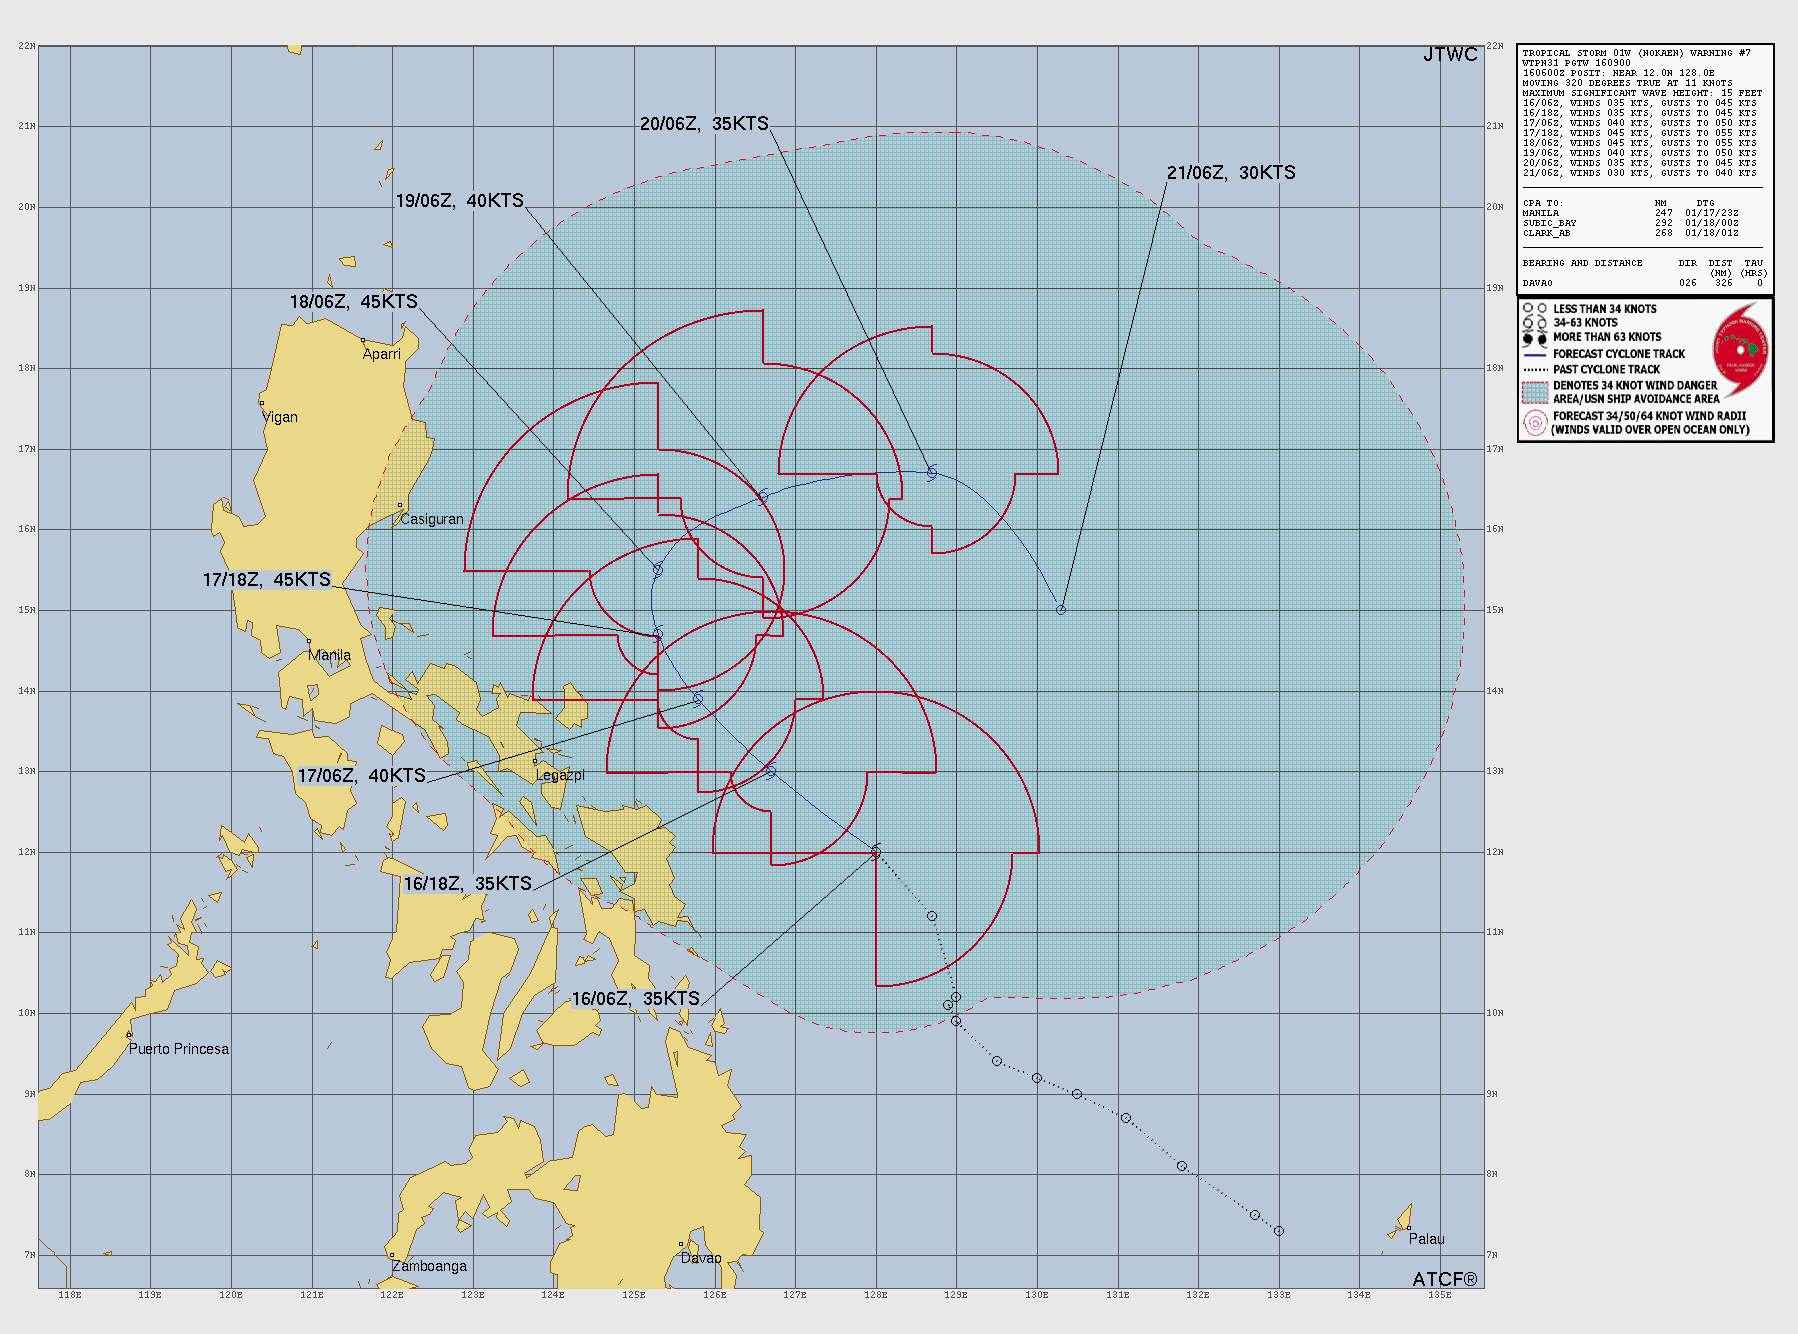Click the JTWC hurricane logo in the legend
1798x1334 pixels.
coord(1740,350)
